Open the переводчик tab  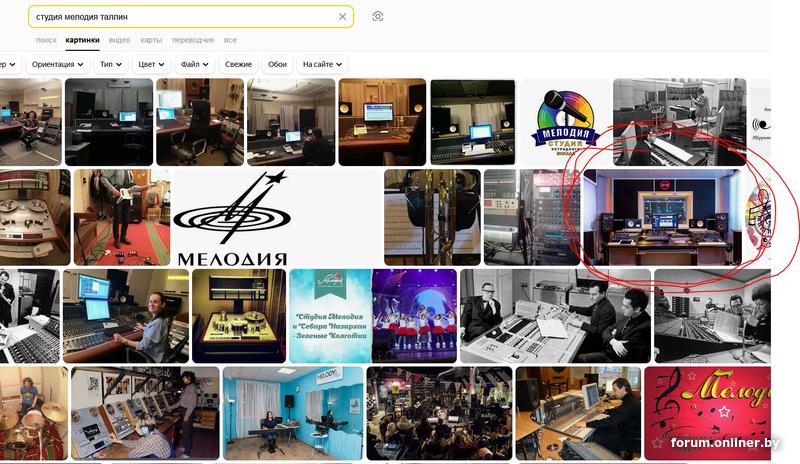click(193, 40)
